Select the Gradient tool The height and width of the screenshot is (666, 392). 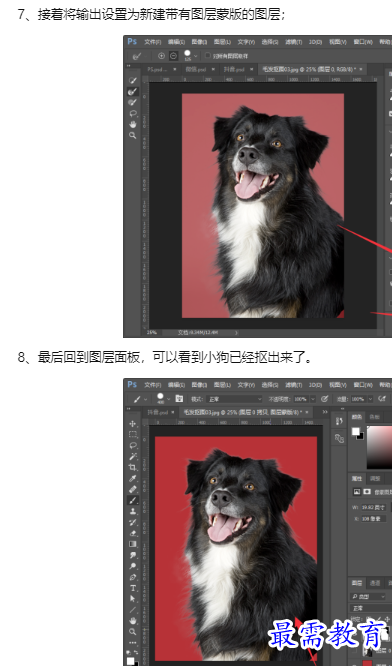133,544
